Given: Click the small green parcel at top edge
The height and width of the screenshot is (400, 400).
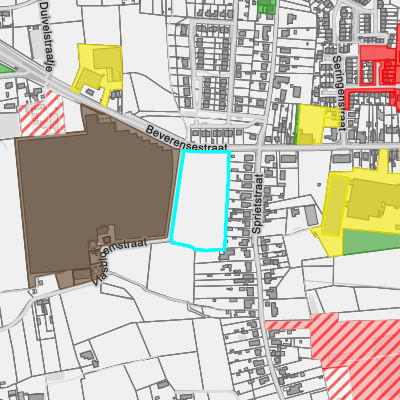Looking at the screenshot, I should (267, 7).
